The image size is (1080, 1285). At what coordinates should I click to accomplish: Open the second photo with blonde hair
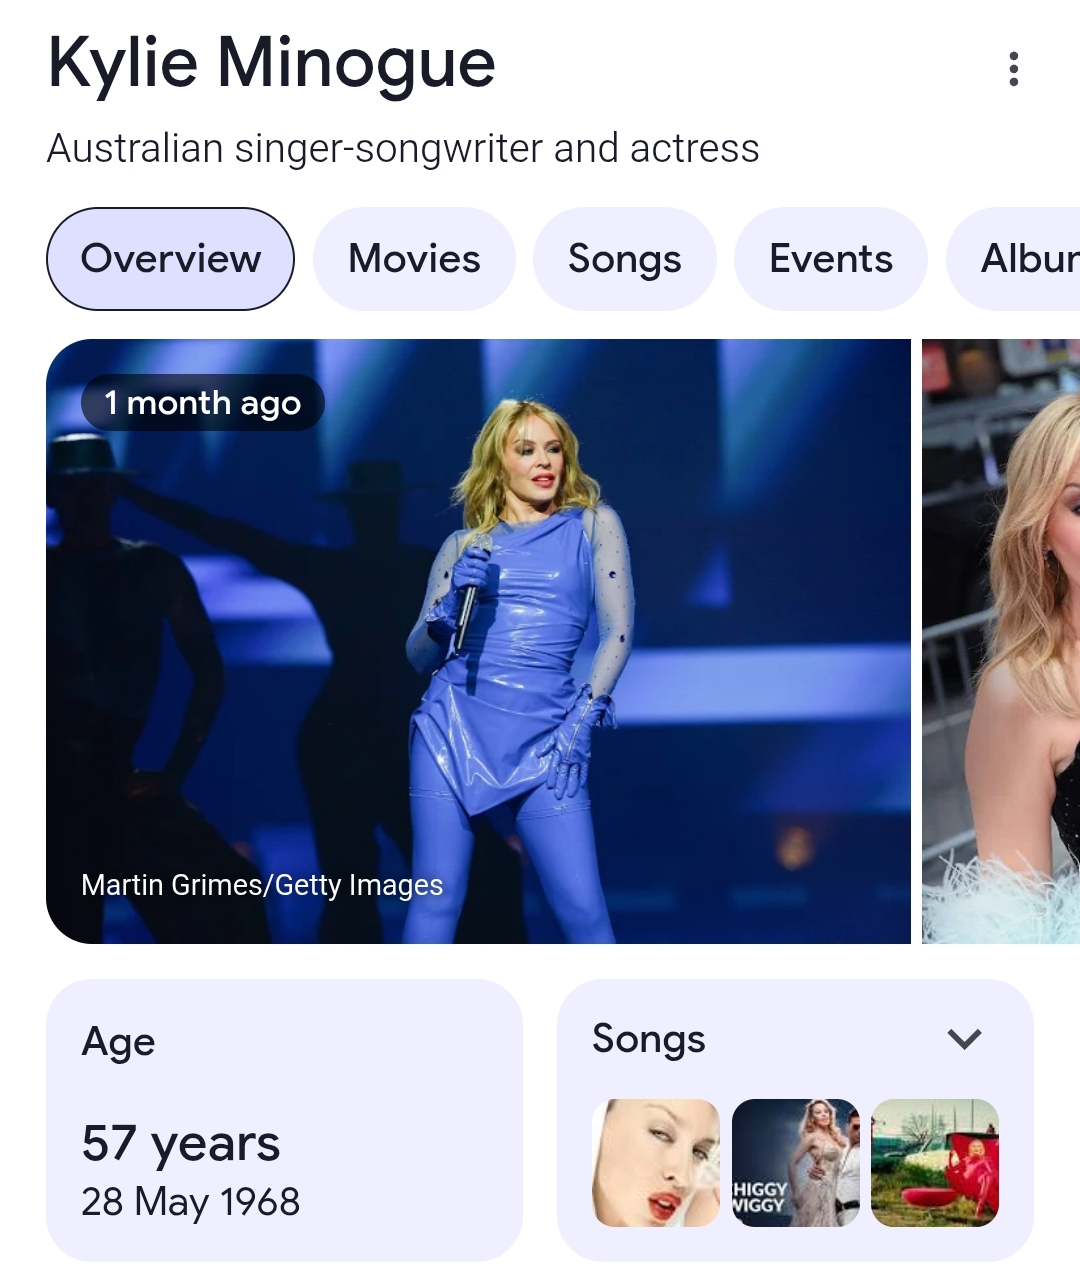point(1001,641)
